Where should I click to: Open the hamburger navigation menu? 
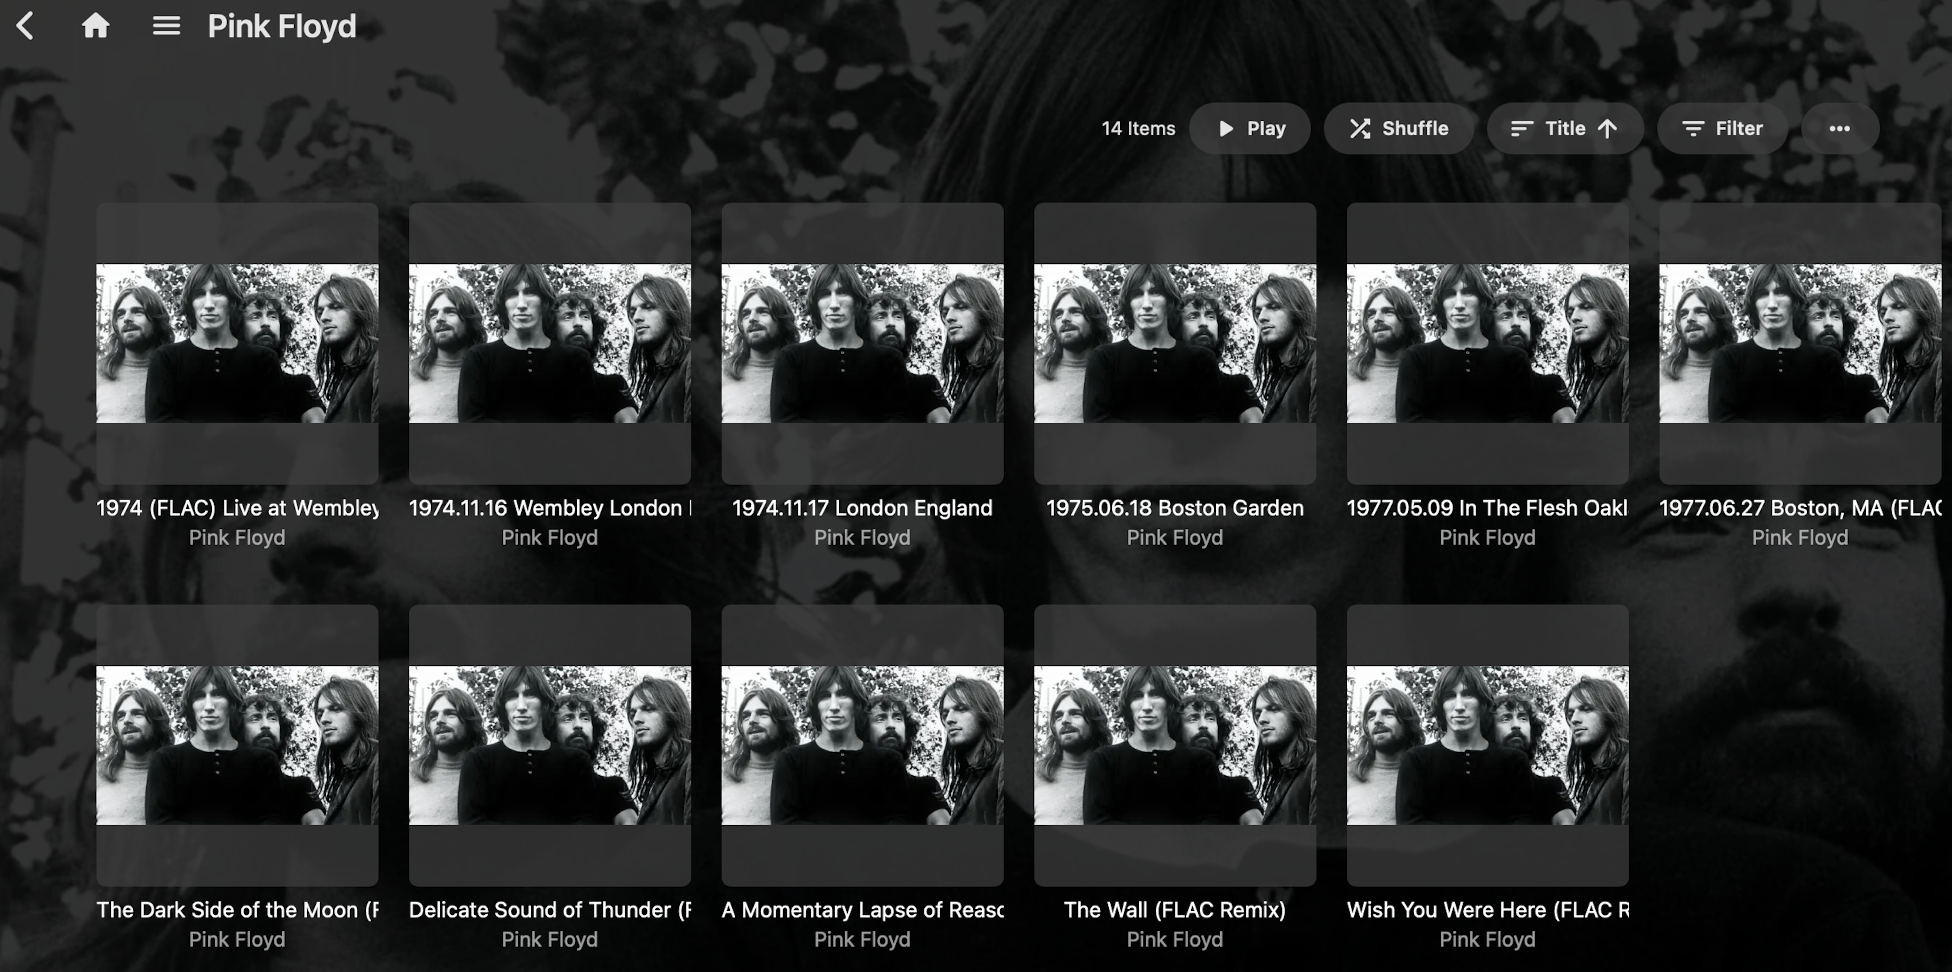[x=166, y=26]
